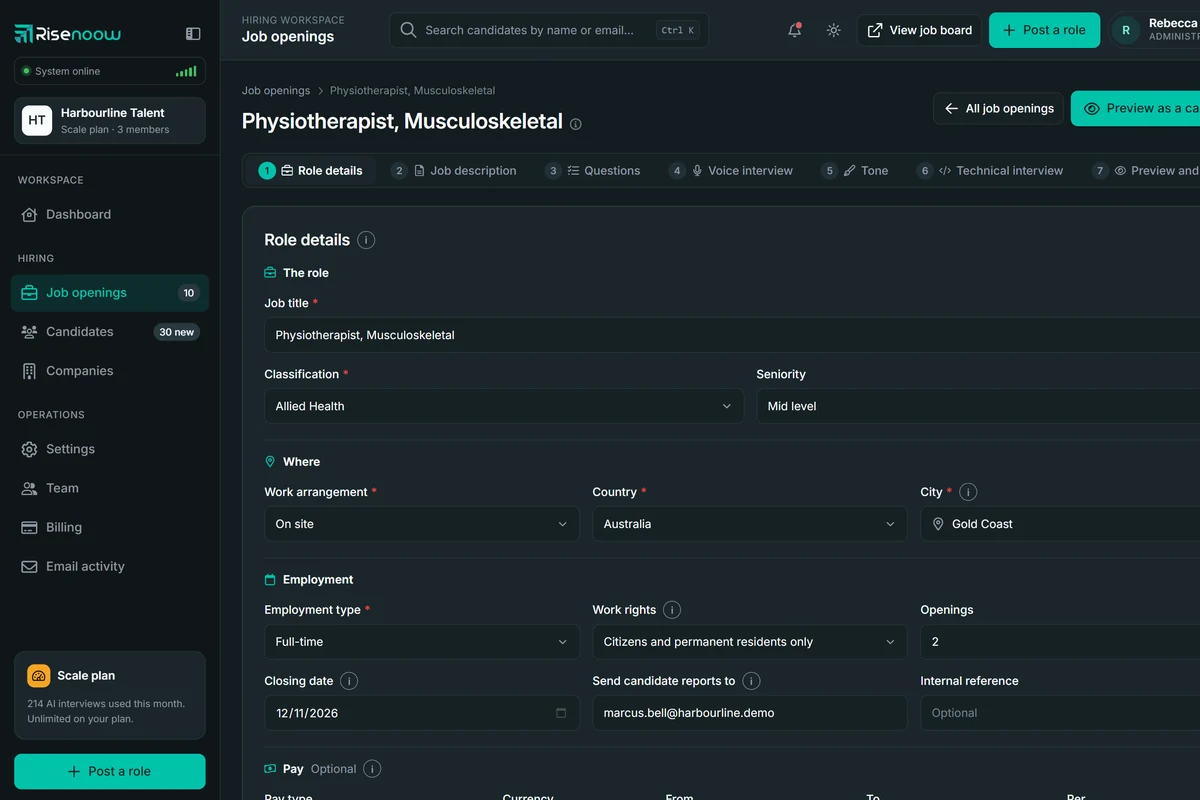Click View job board button
This screenshot has height=800, width=1200.
(x=920, y=30)
